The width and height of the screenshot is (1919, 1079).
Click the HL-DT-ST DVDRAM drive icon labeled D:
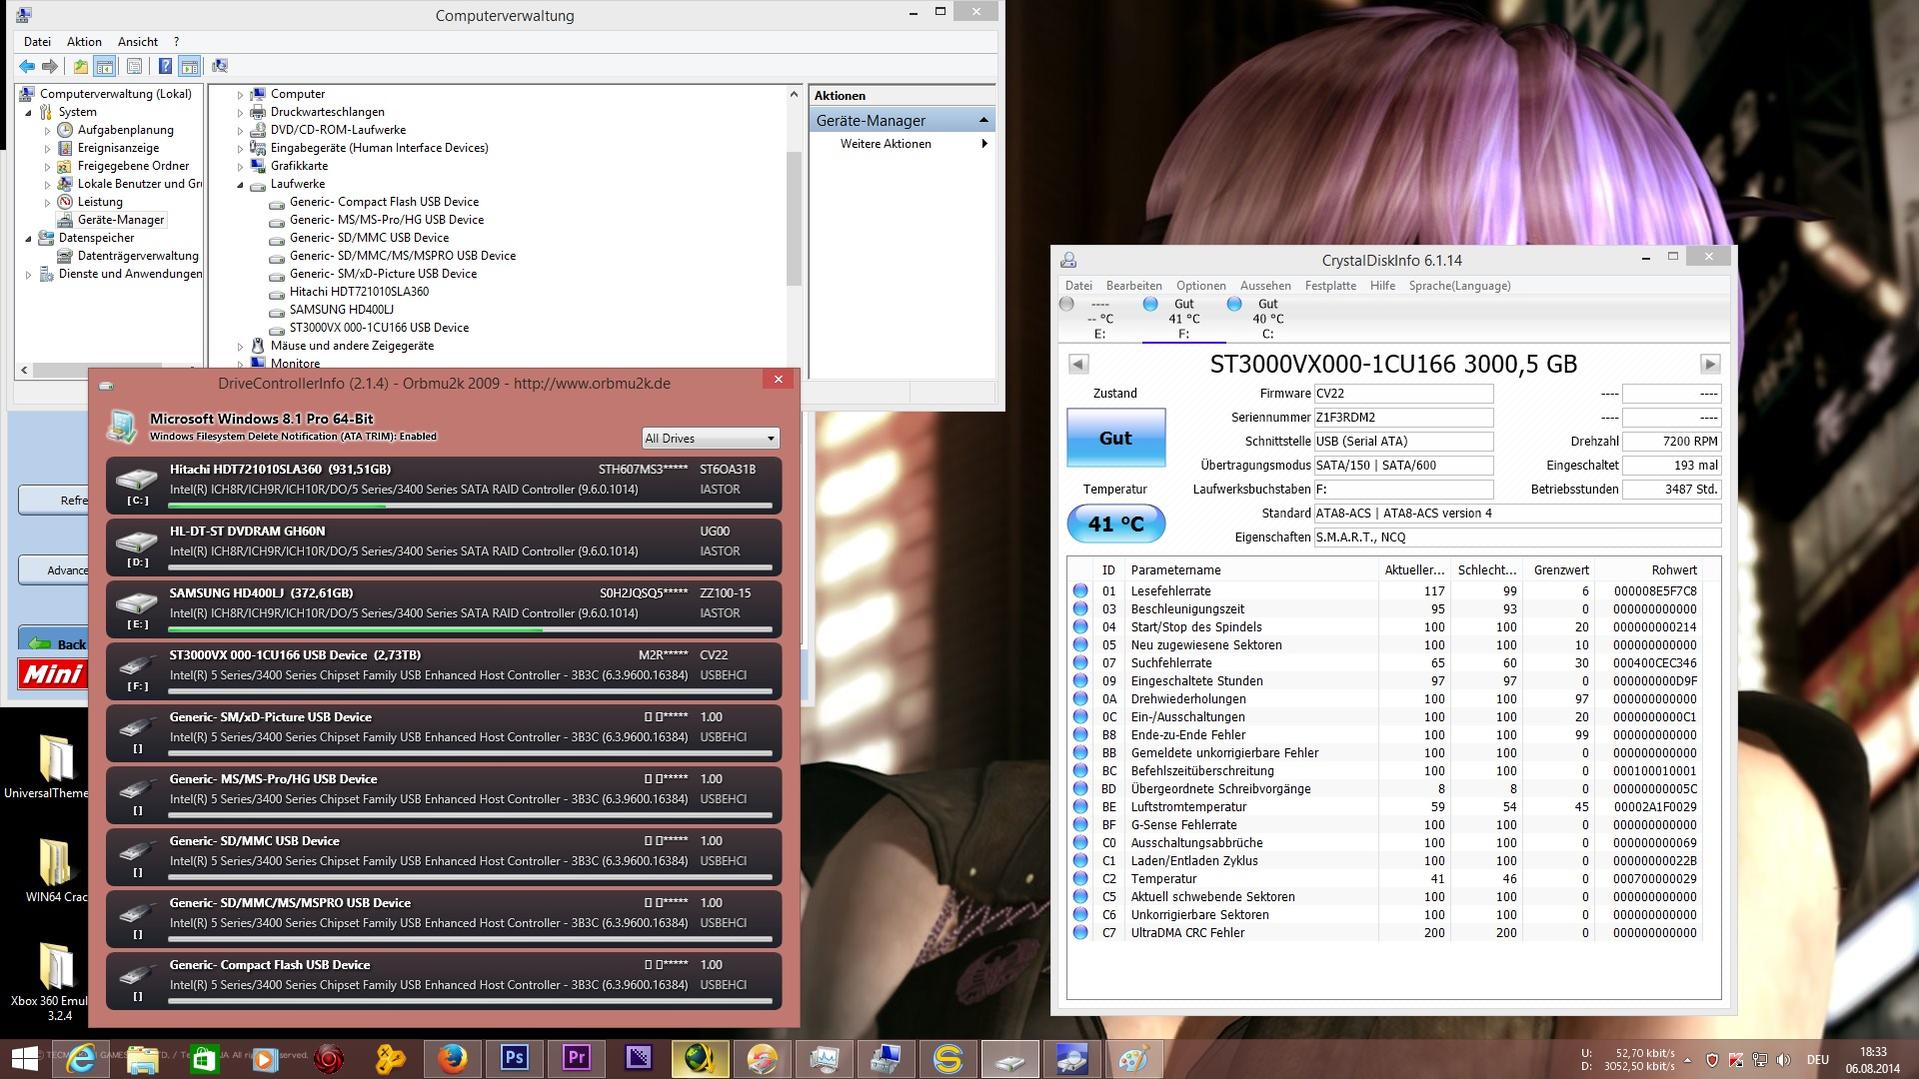[137, 544]
